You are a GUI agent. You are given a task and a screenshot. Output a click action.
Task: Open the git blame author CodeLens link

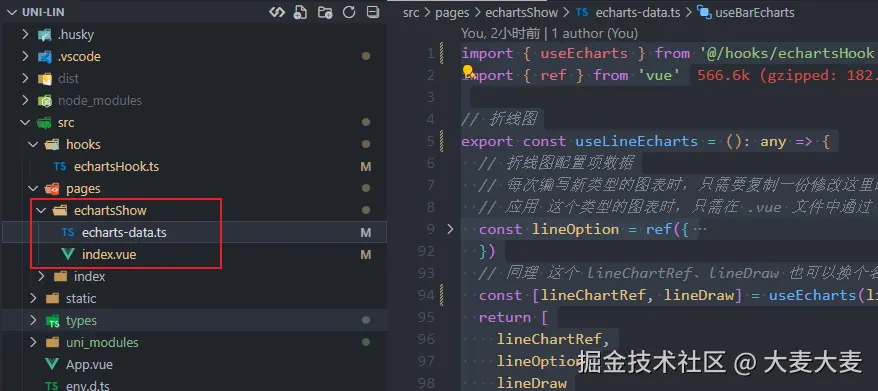pyautogui.click(x=594, y=34)
